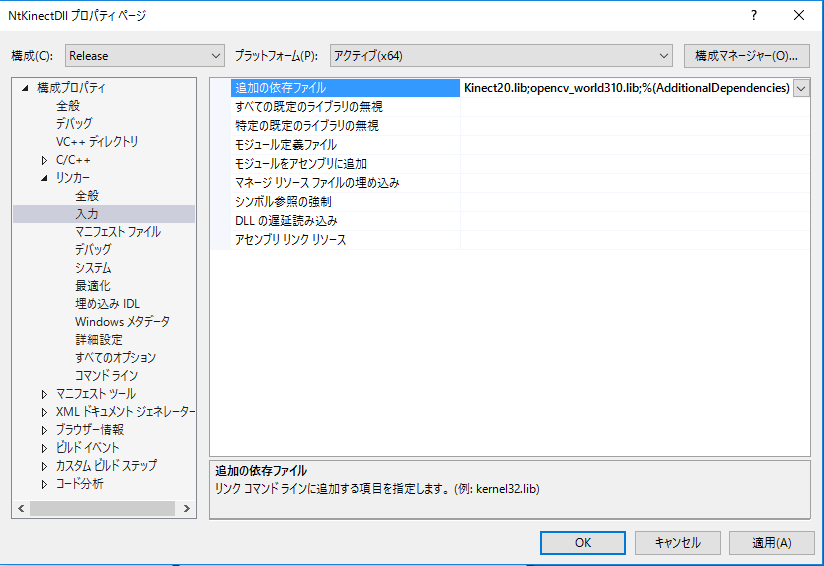The image size is (824, 566).
Task: Click the help question mark icon
Action: pos(753,15)
